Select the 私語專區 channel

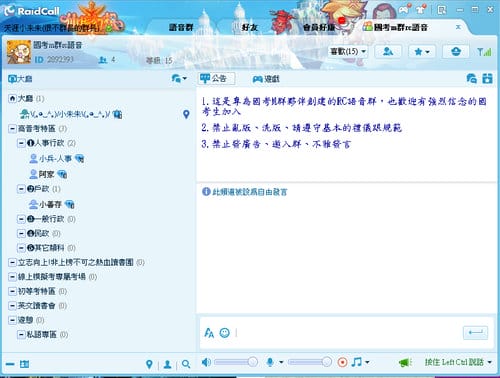pyautogui.click(x=42, y=334)
